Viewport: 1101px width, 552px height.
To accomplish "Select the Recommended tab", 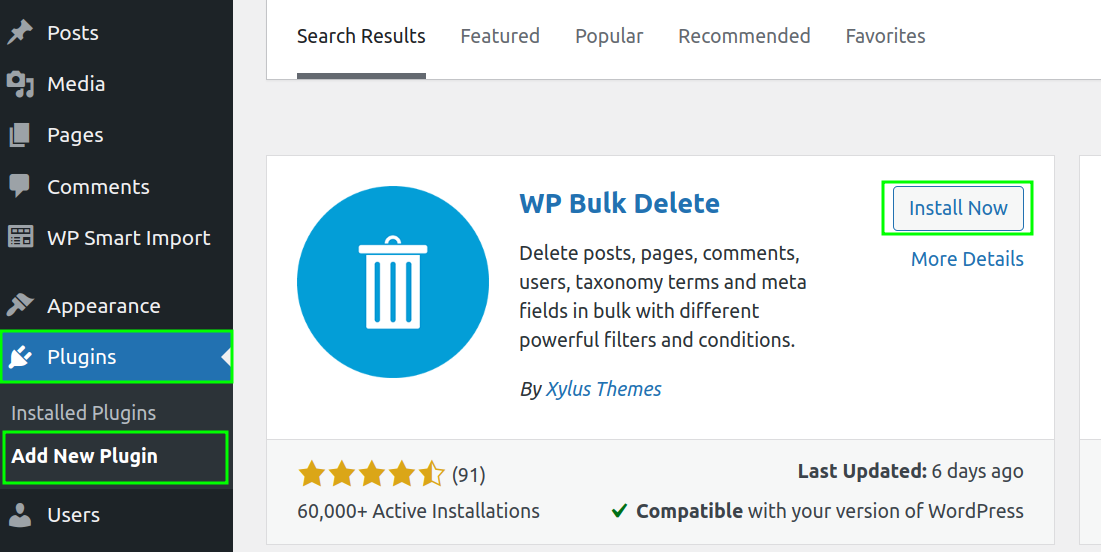I will (744, 36).
